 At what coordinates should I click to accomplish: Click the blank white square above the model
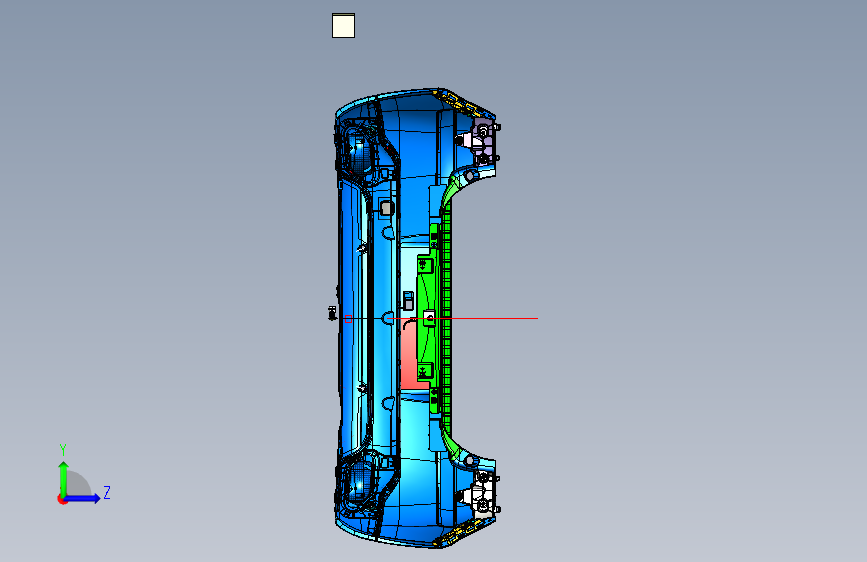click(343, 25)
